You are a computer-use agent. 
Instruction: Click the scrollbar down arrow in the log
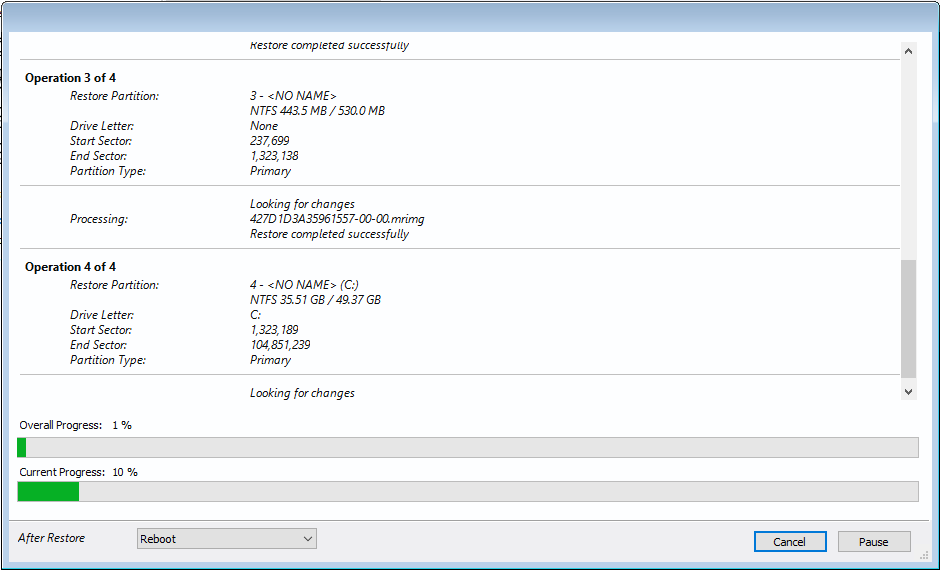click(908, 392)
